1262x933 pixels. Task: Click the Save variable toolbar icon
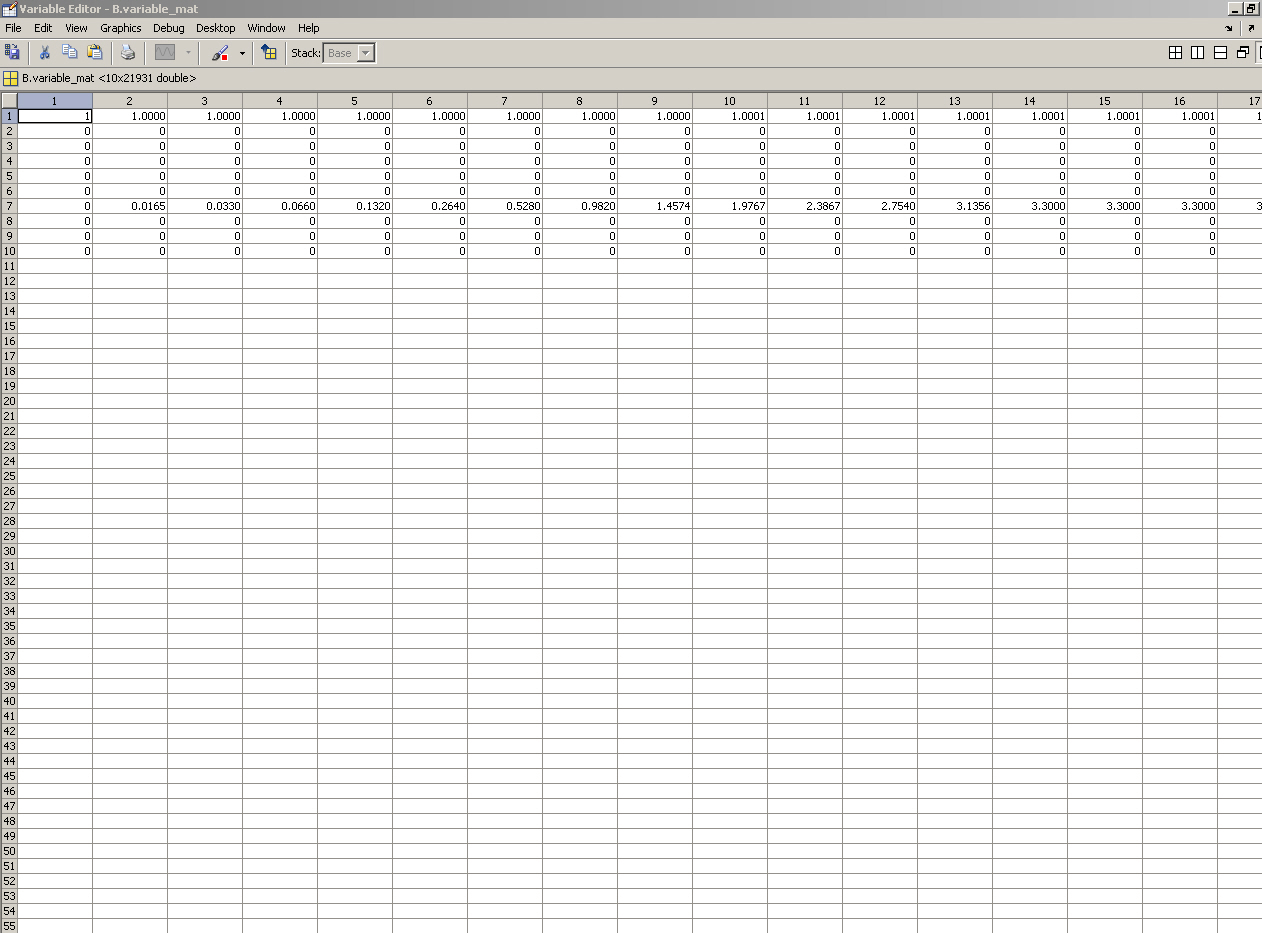(12, 52)
